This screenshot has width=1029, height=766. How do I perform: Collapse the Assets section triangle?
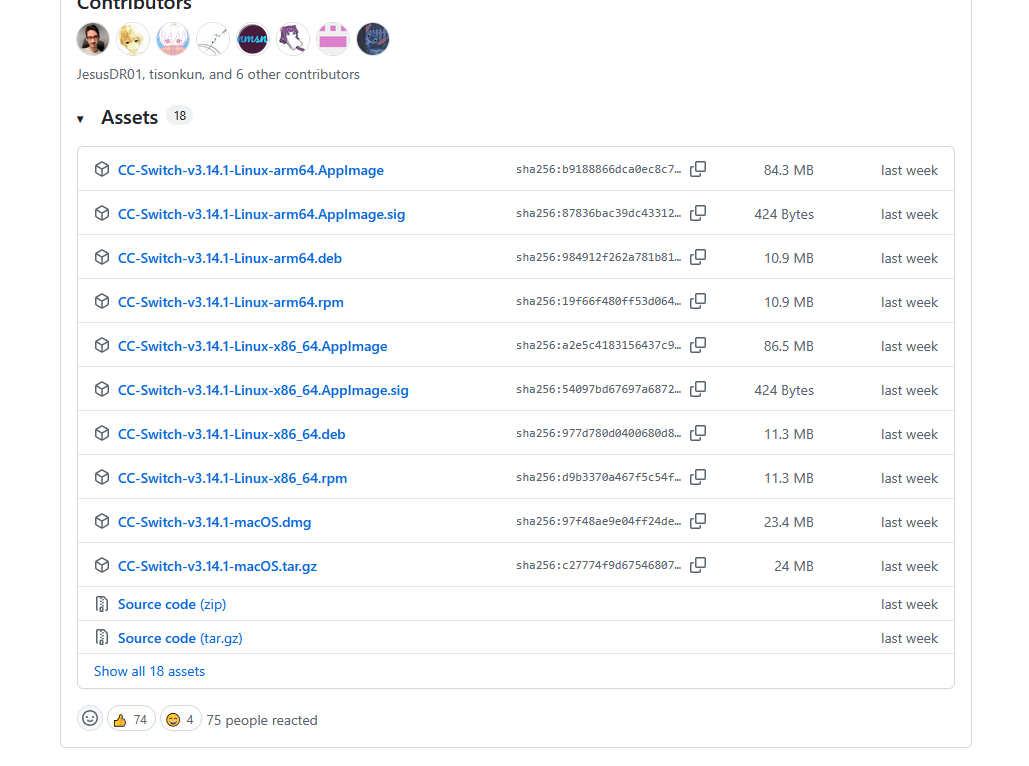(80, 119)
